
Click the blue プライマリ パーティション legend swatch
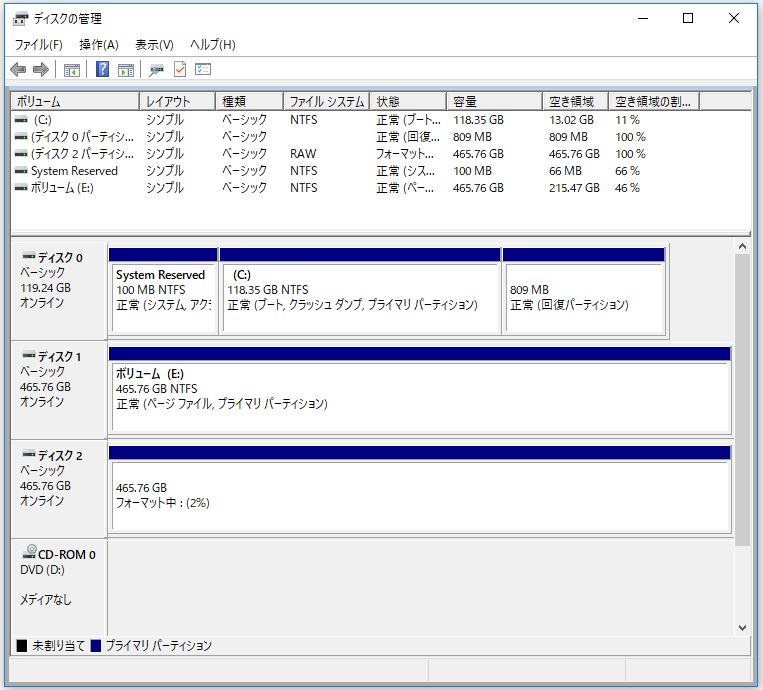[96, 646]
